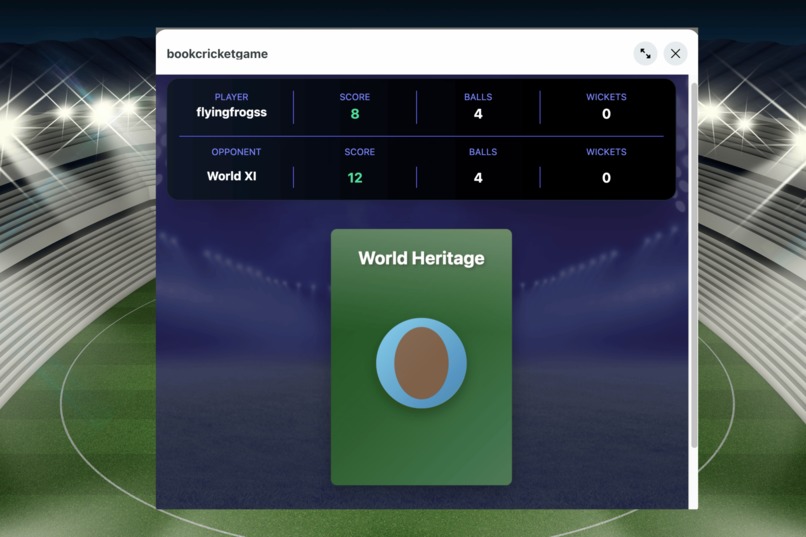Tap the round egg emblem on card
The height and width of the screenshot is (537, 806).
click(422, 363)
